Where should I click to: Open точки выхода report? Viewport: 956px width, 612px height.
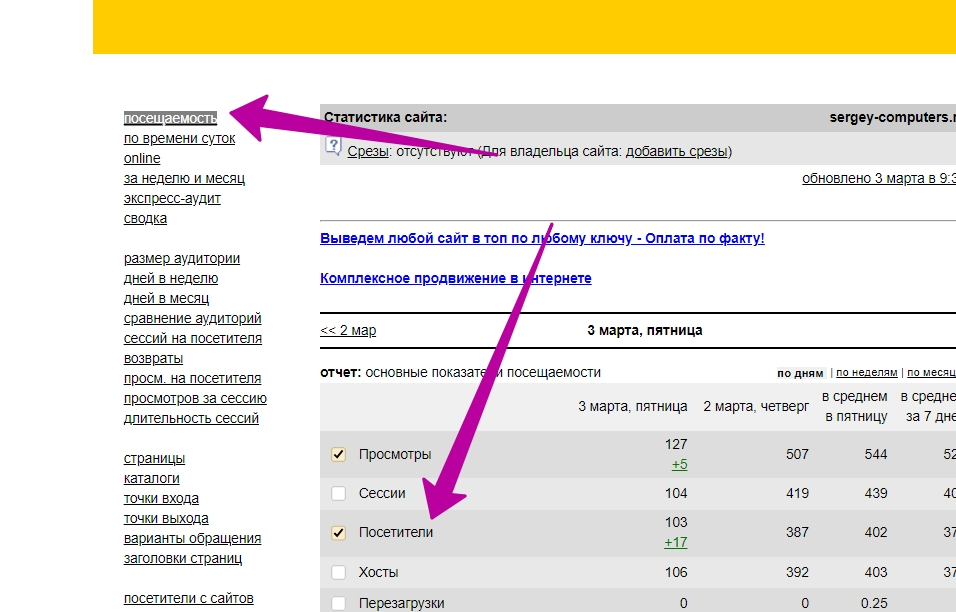pyautogui.click(x=166, y=519)
